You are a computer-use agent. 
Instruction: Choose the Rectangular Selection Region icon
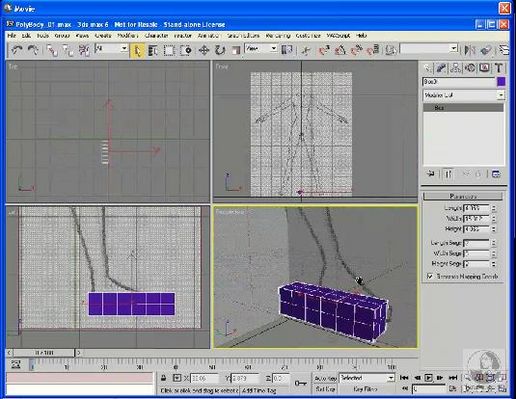tap(169, 51)
